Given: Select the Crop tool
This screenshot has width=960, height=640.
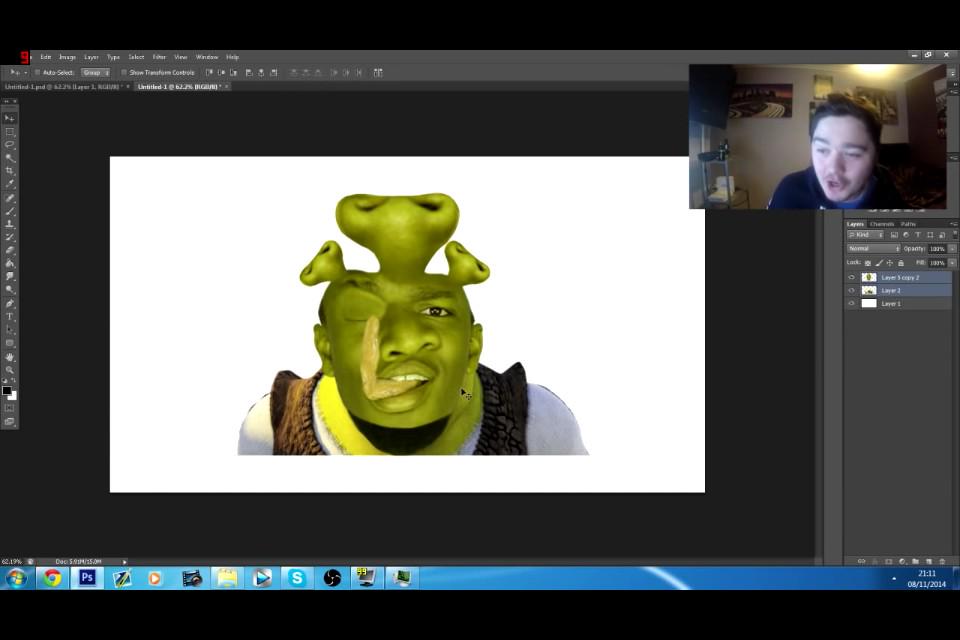Looking at the screenshot, I should click(10, 170).
